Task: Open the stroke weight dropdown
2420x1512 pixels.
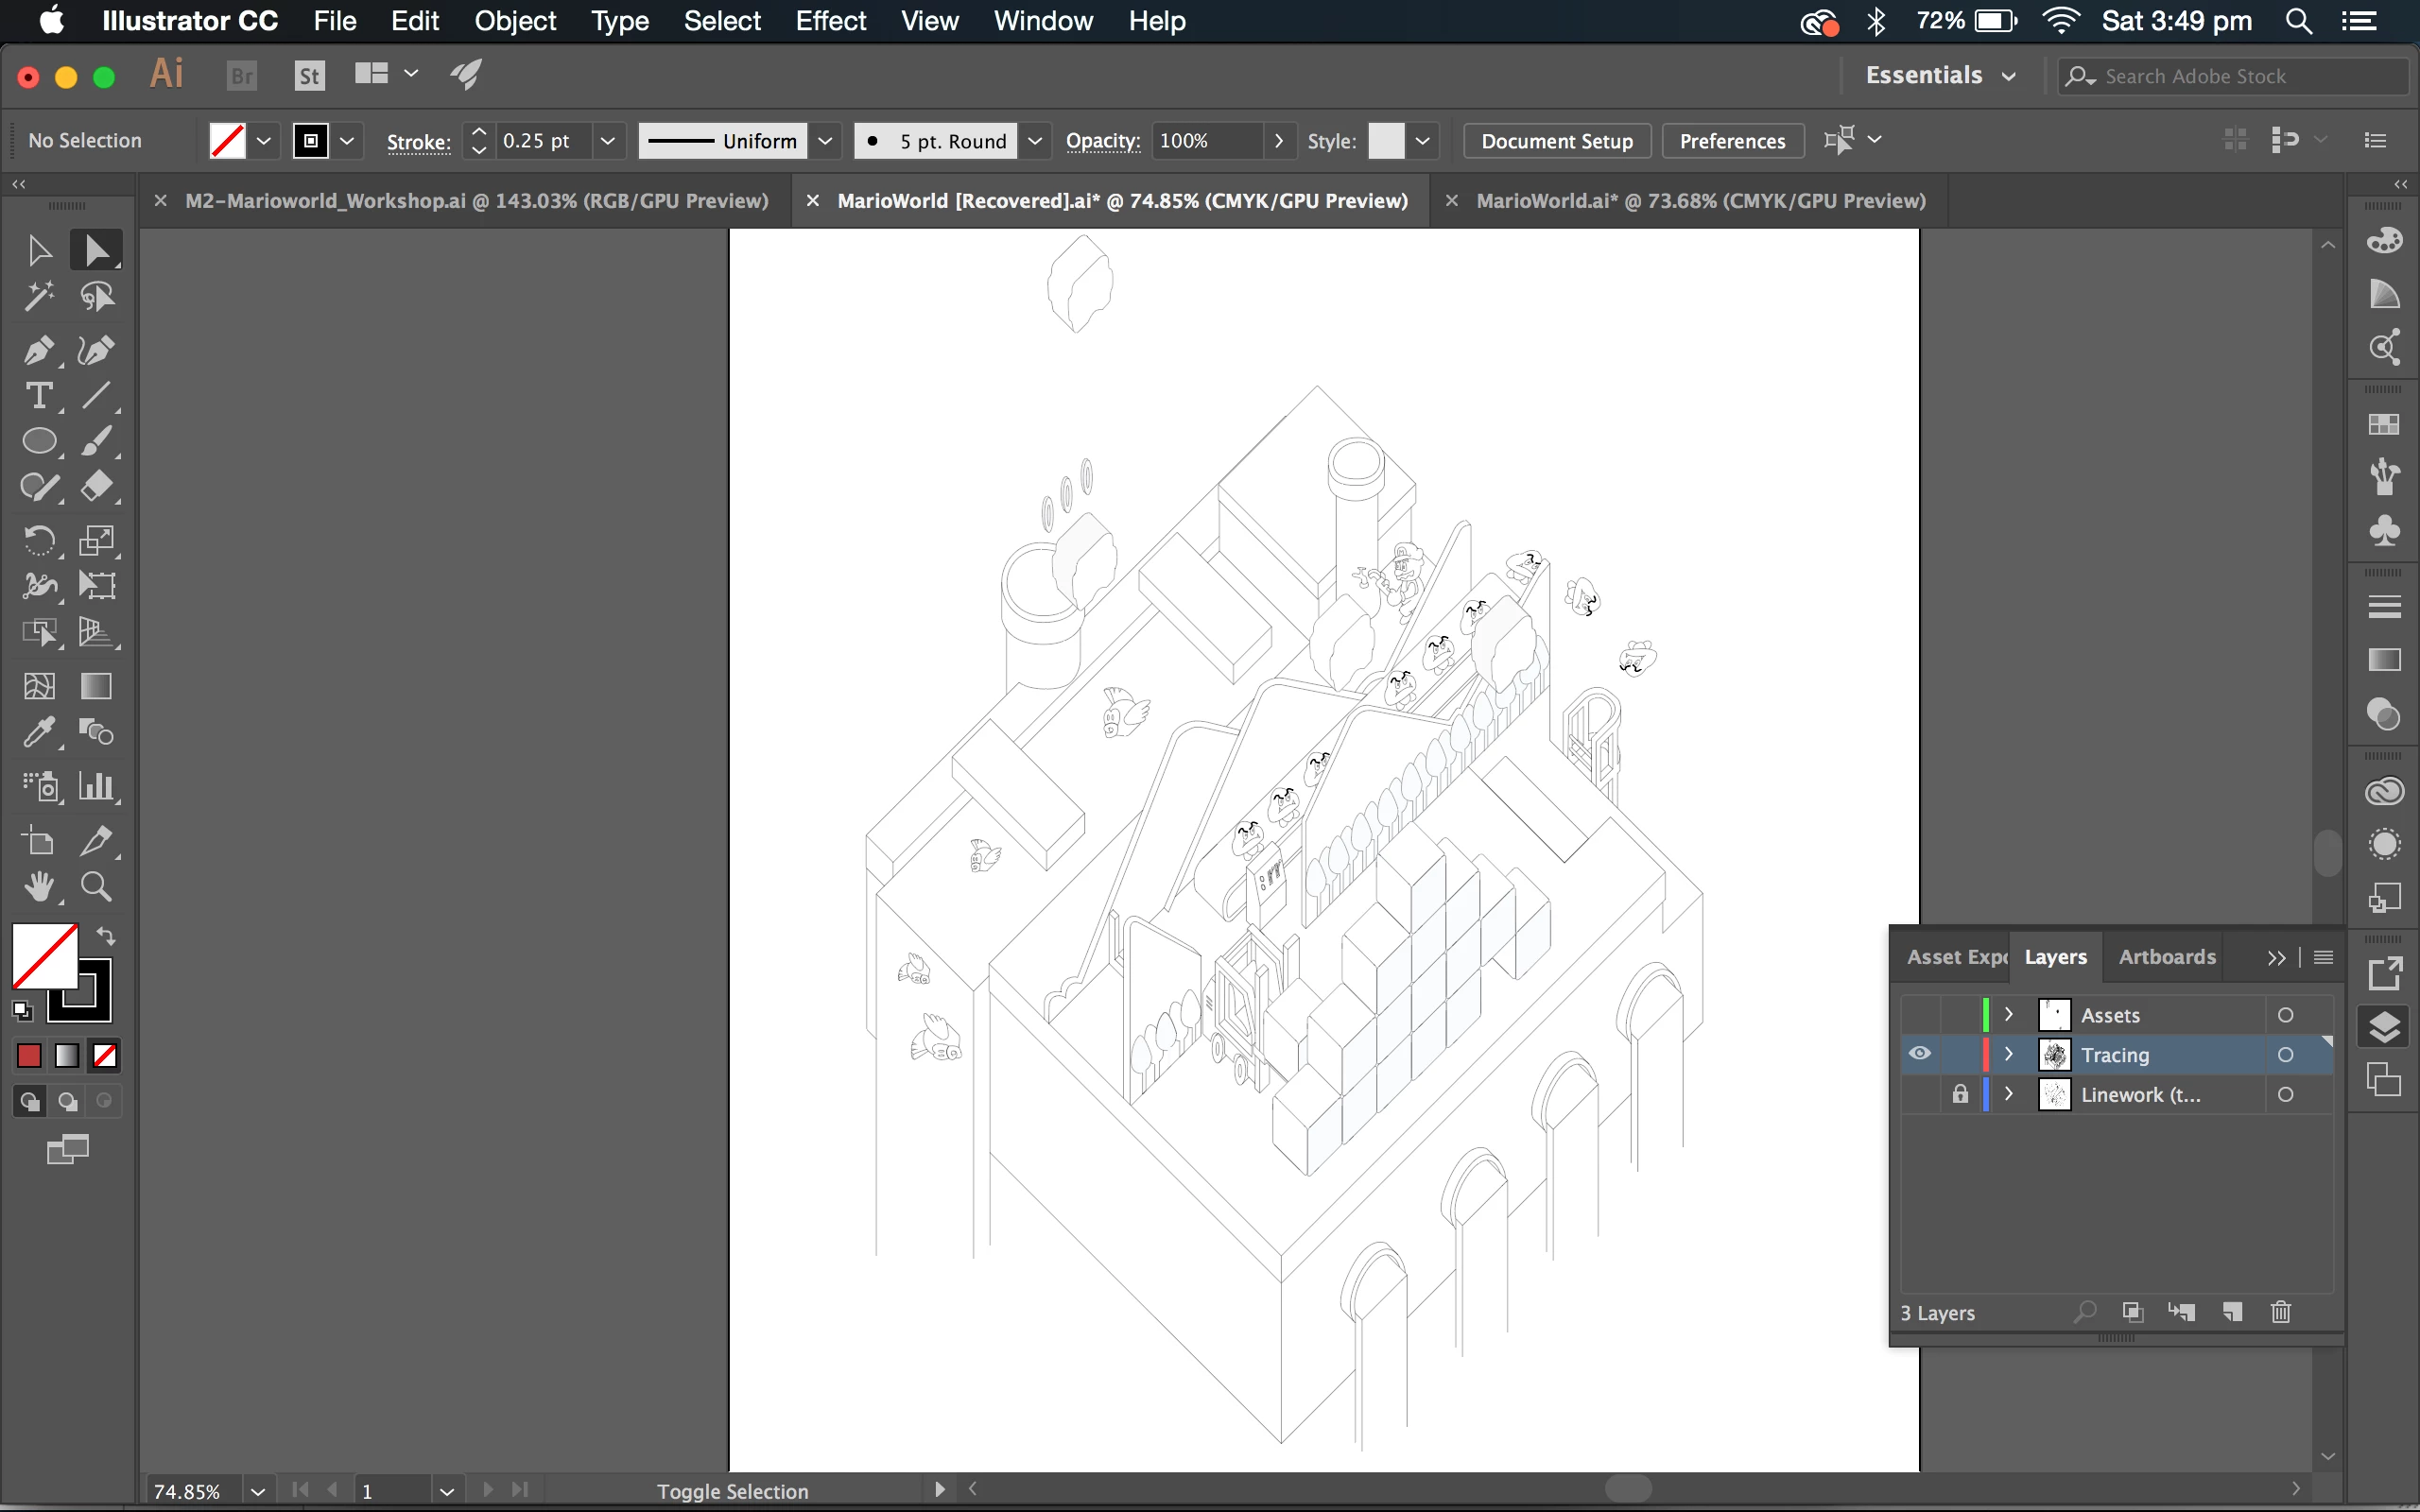Action: pos(607,141)
